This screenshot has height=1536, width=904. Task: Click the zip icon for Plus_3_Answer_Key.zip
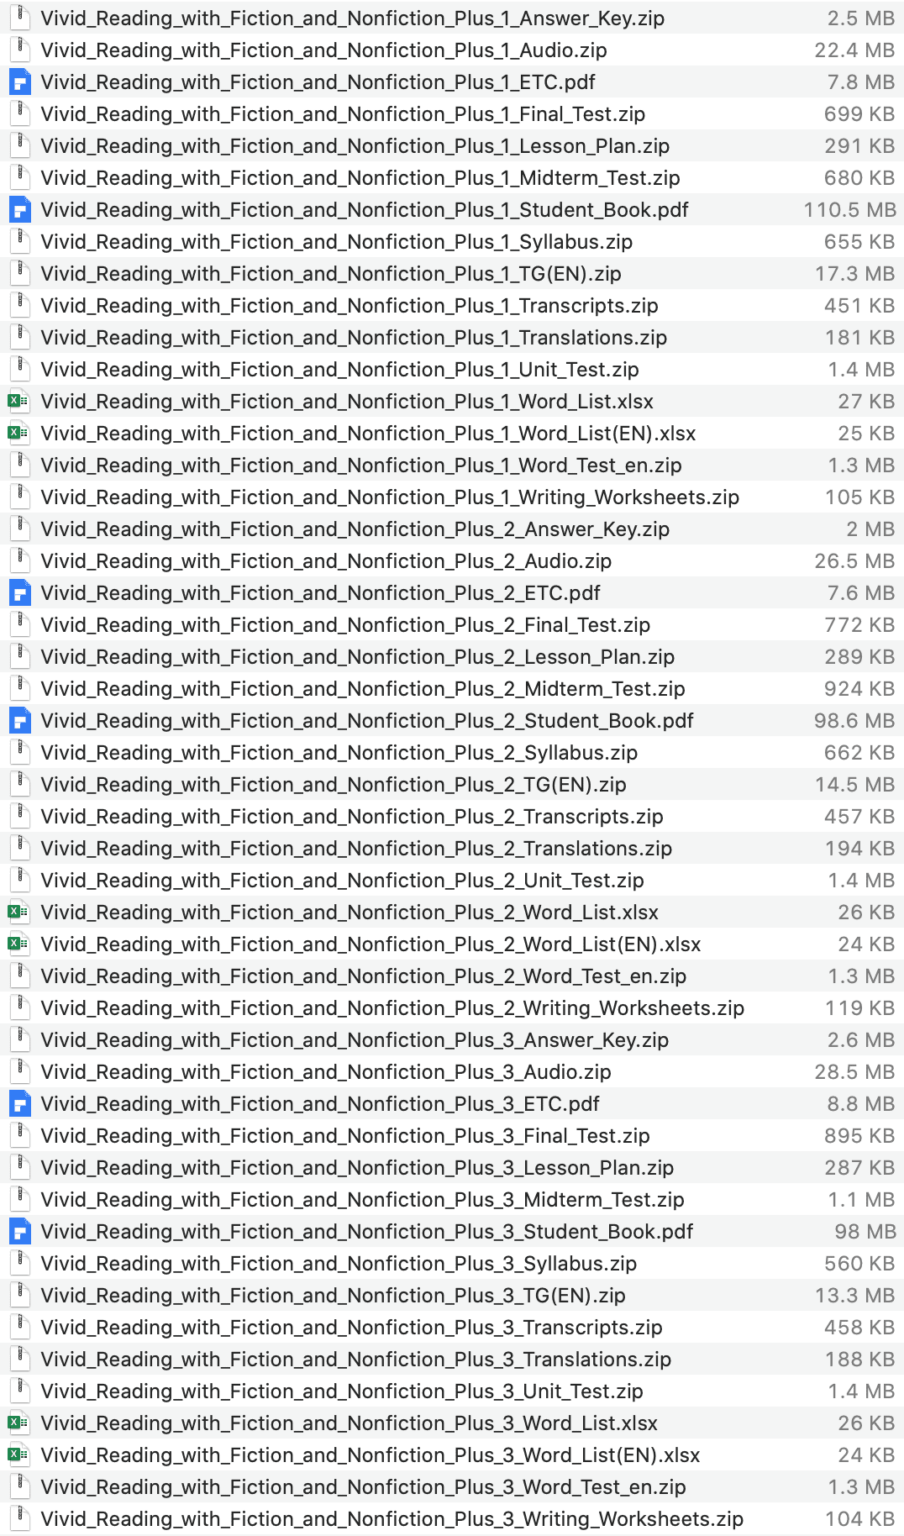tap(19, 1040)
